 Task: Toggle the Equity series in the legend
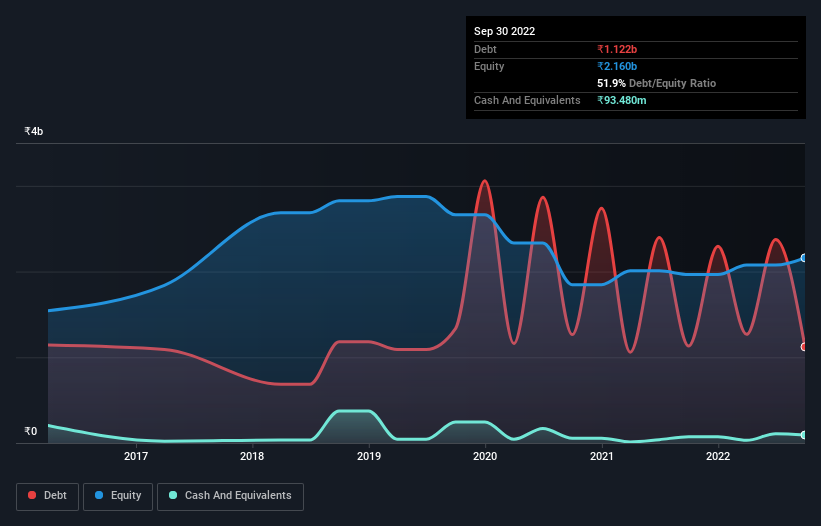pos(118,496)
